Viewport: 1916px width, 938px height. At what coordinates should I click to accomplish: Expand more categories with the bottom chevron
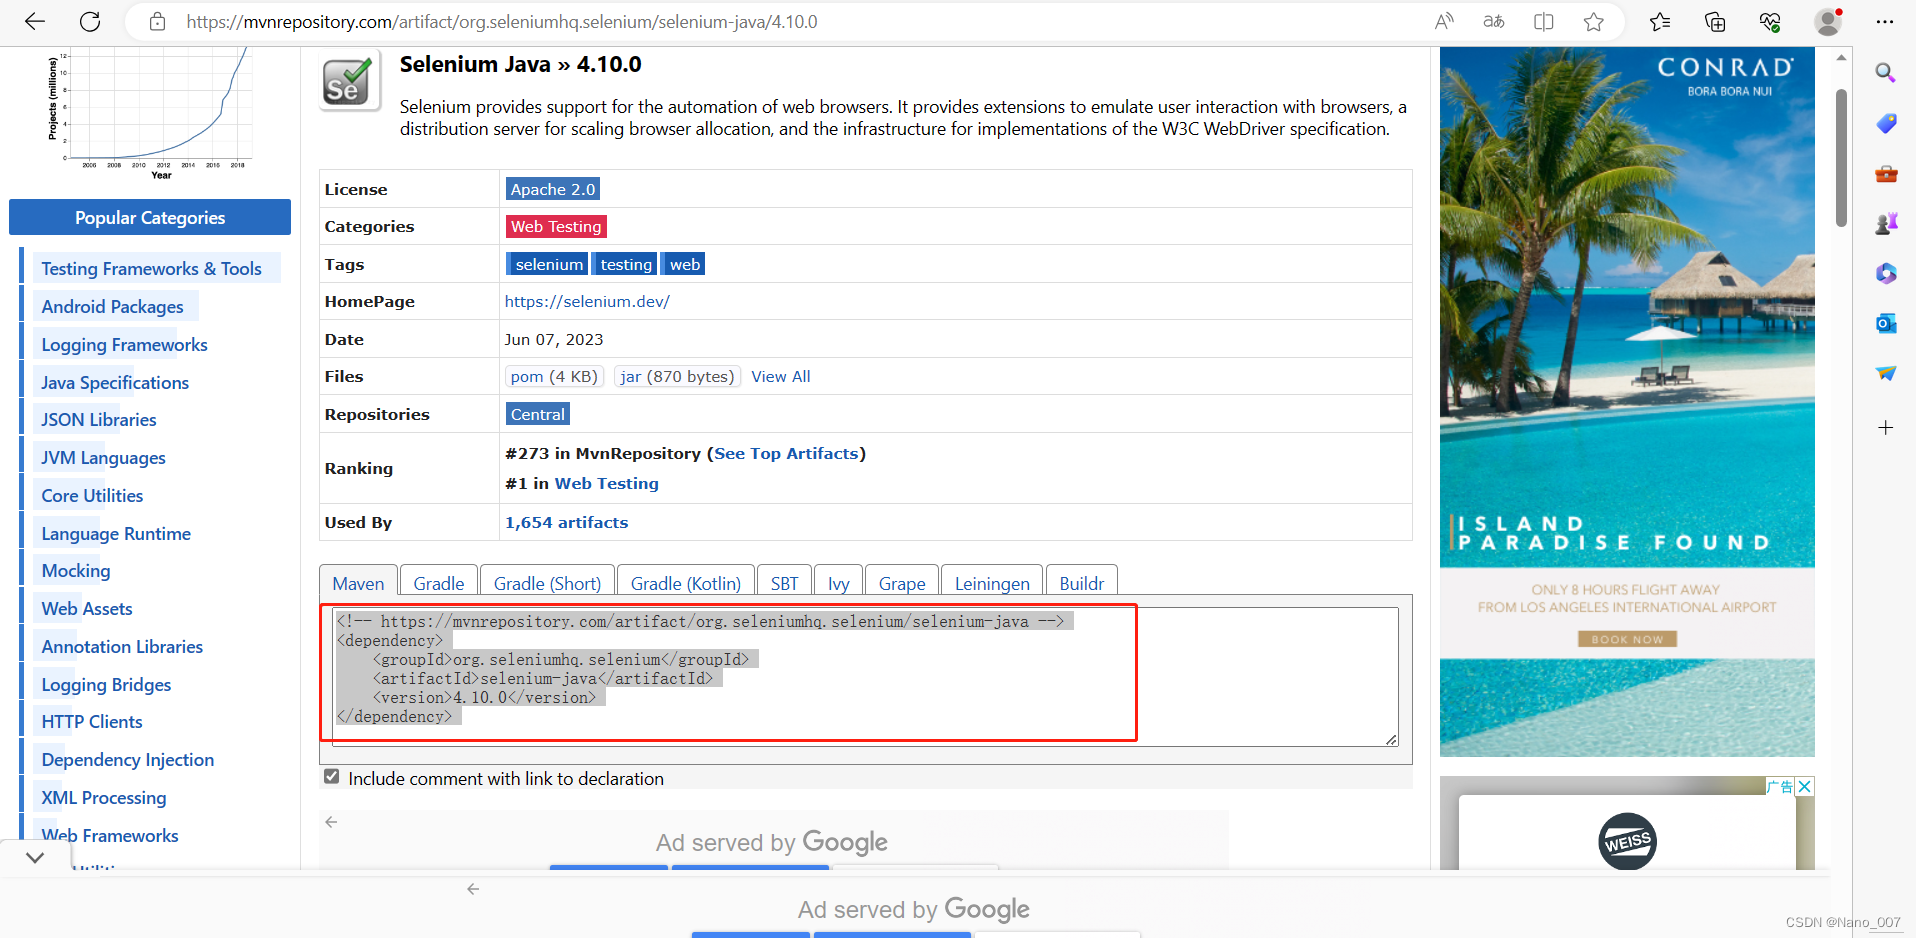[35, 857]
